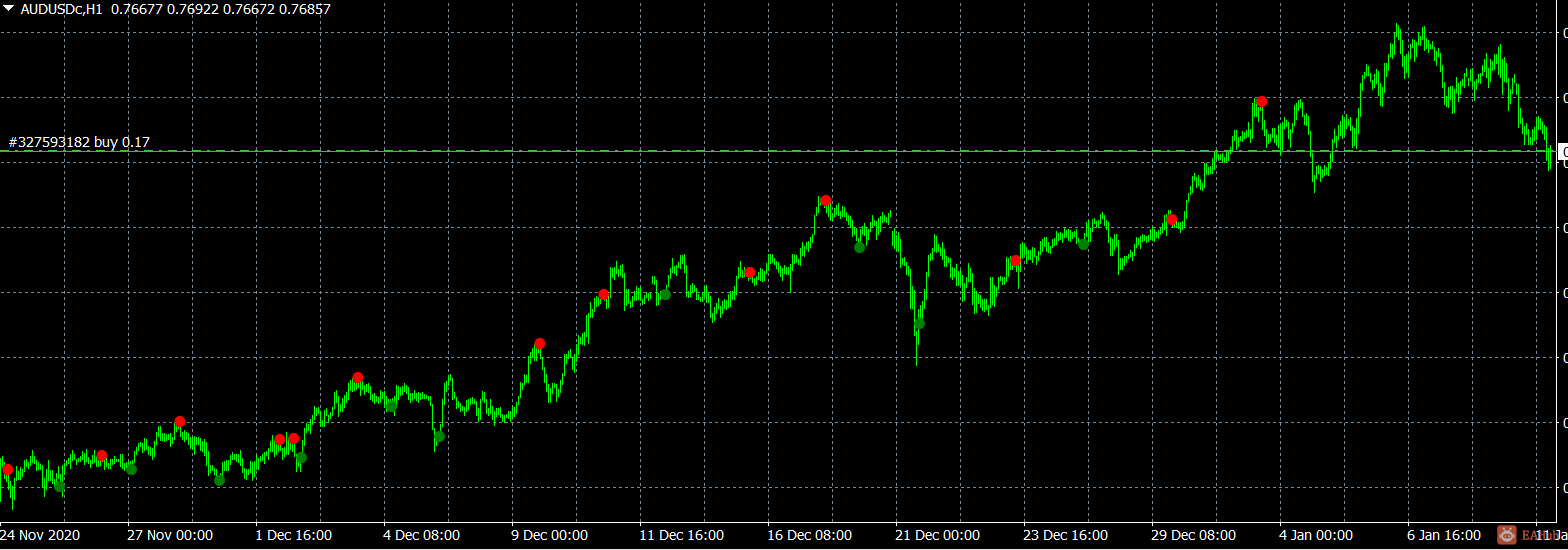
Task: Click the 29 Dec 08:00 time label
Action: click(x=1193, y=535)
